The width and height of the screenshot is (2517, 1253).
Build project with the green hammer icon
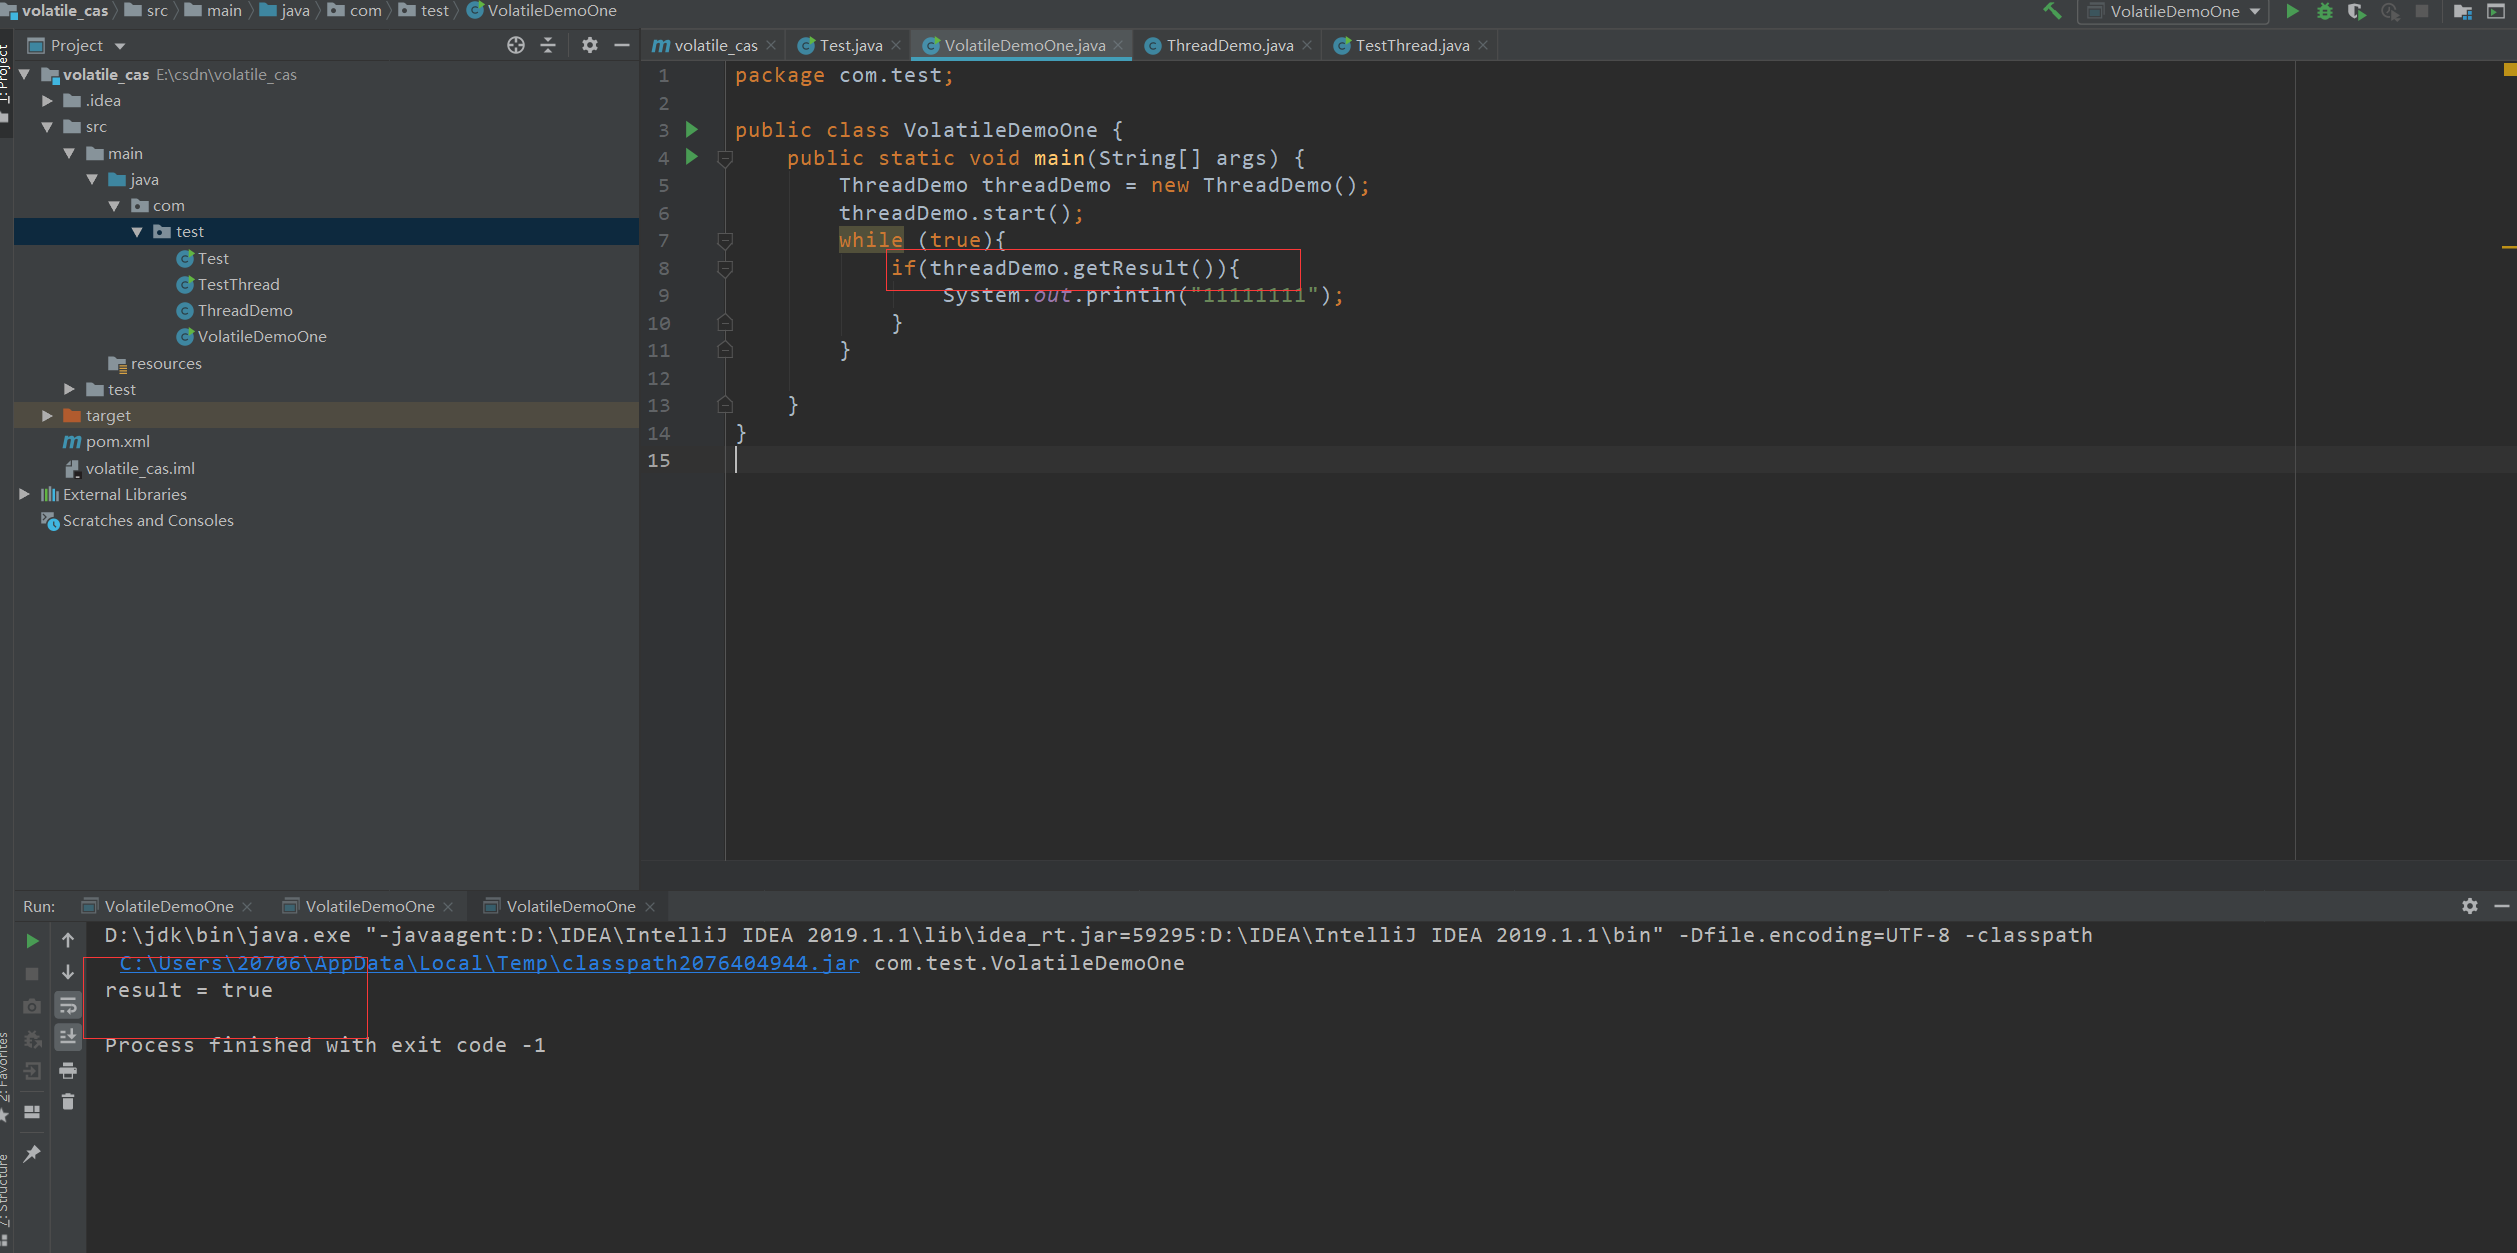coord(2052,11)
